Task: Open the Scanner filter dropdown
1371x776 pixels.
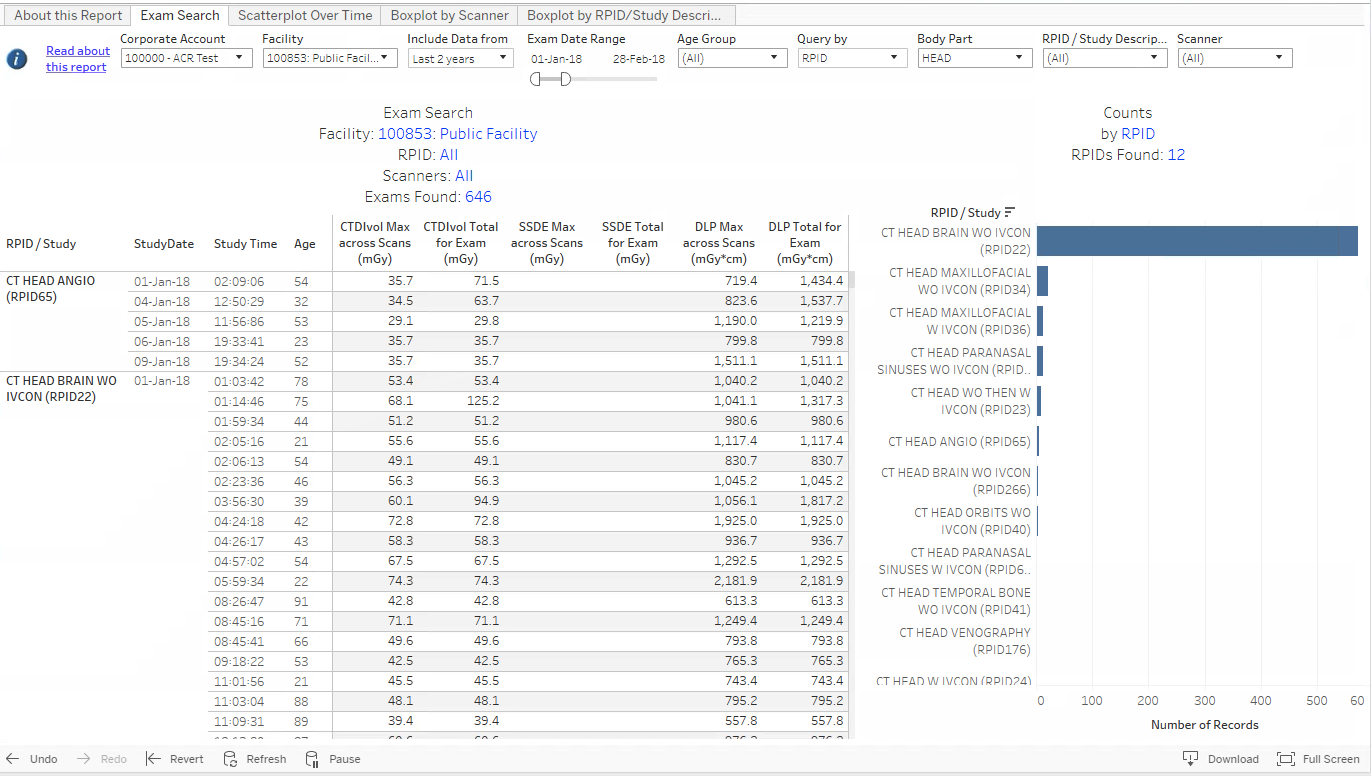Action: point(1235,58)
